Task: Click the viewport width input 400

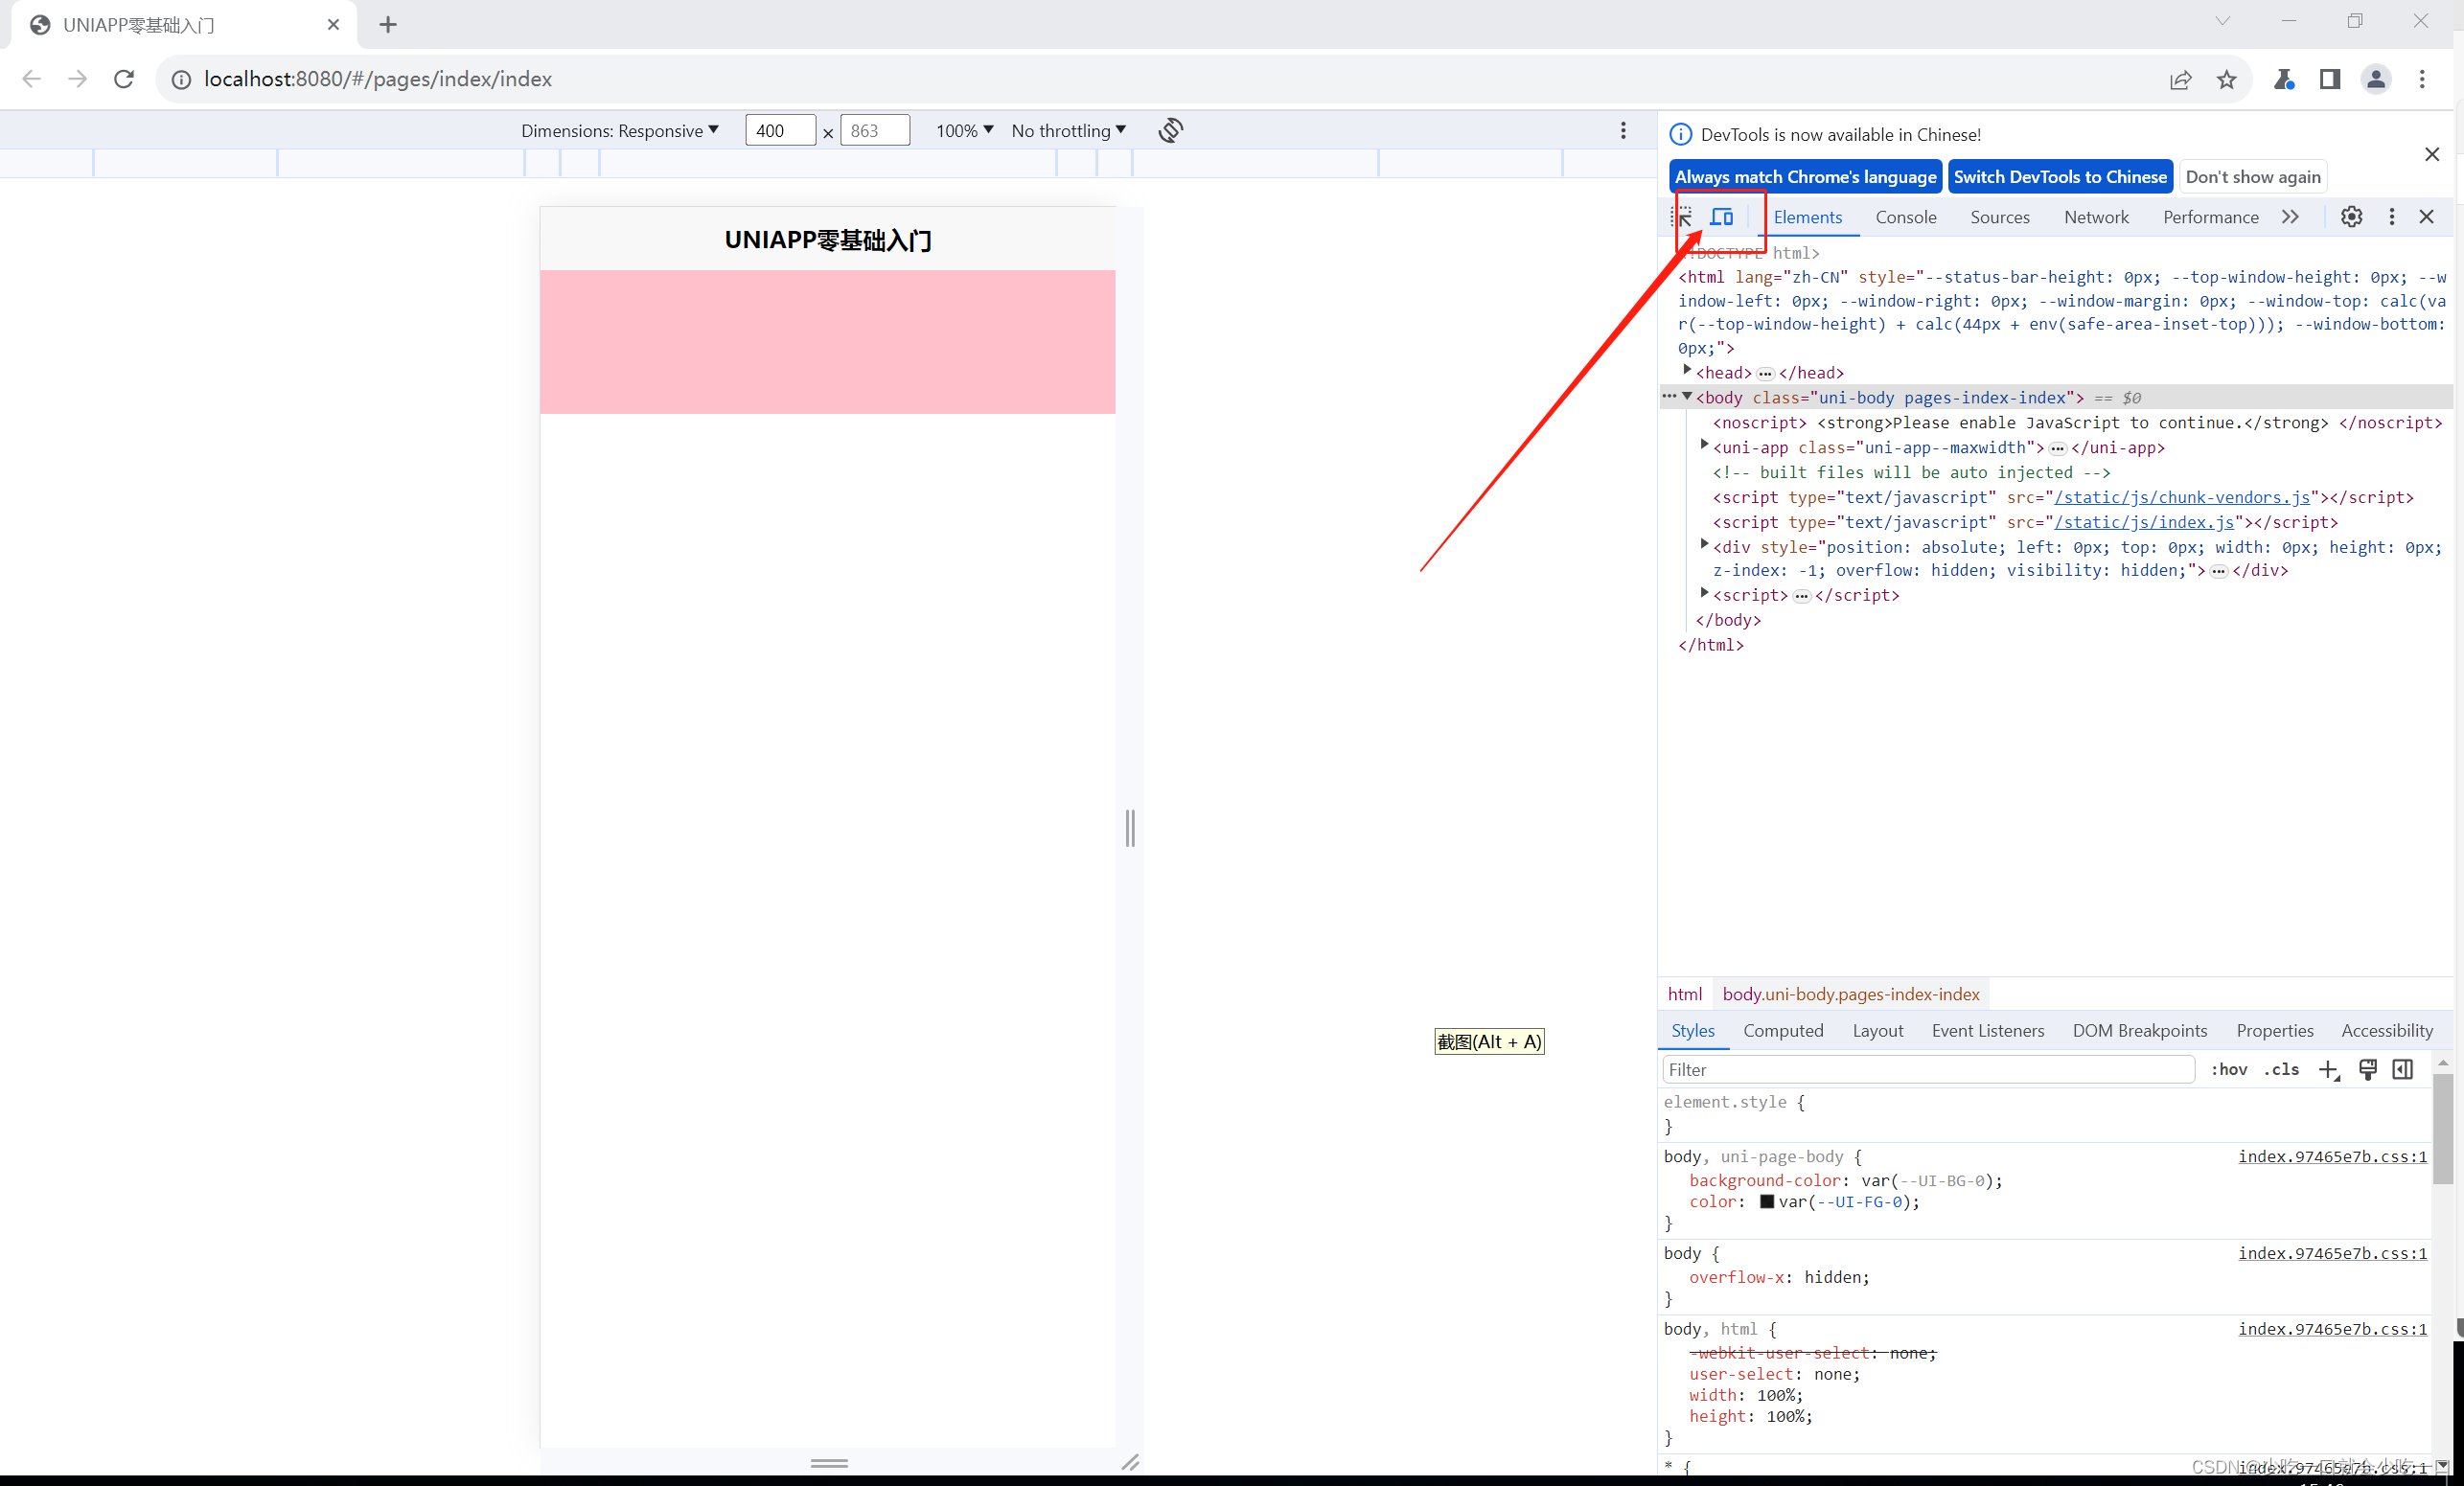Action: point(781,131)
